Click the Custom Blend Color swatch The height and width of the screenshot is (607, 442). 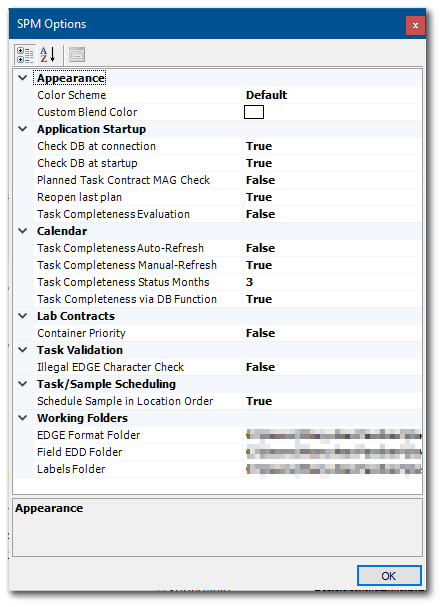[254, 112]
